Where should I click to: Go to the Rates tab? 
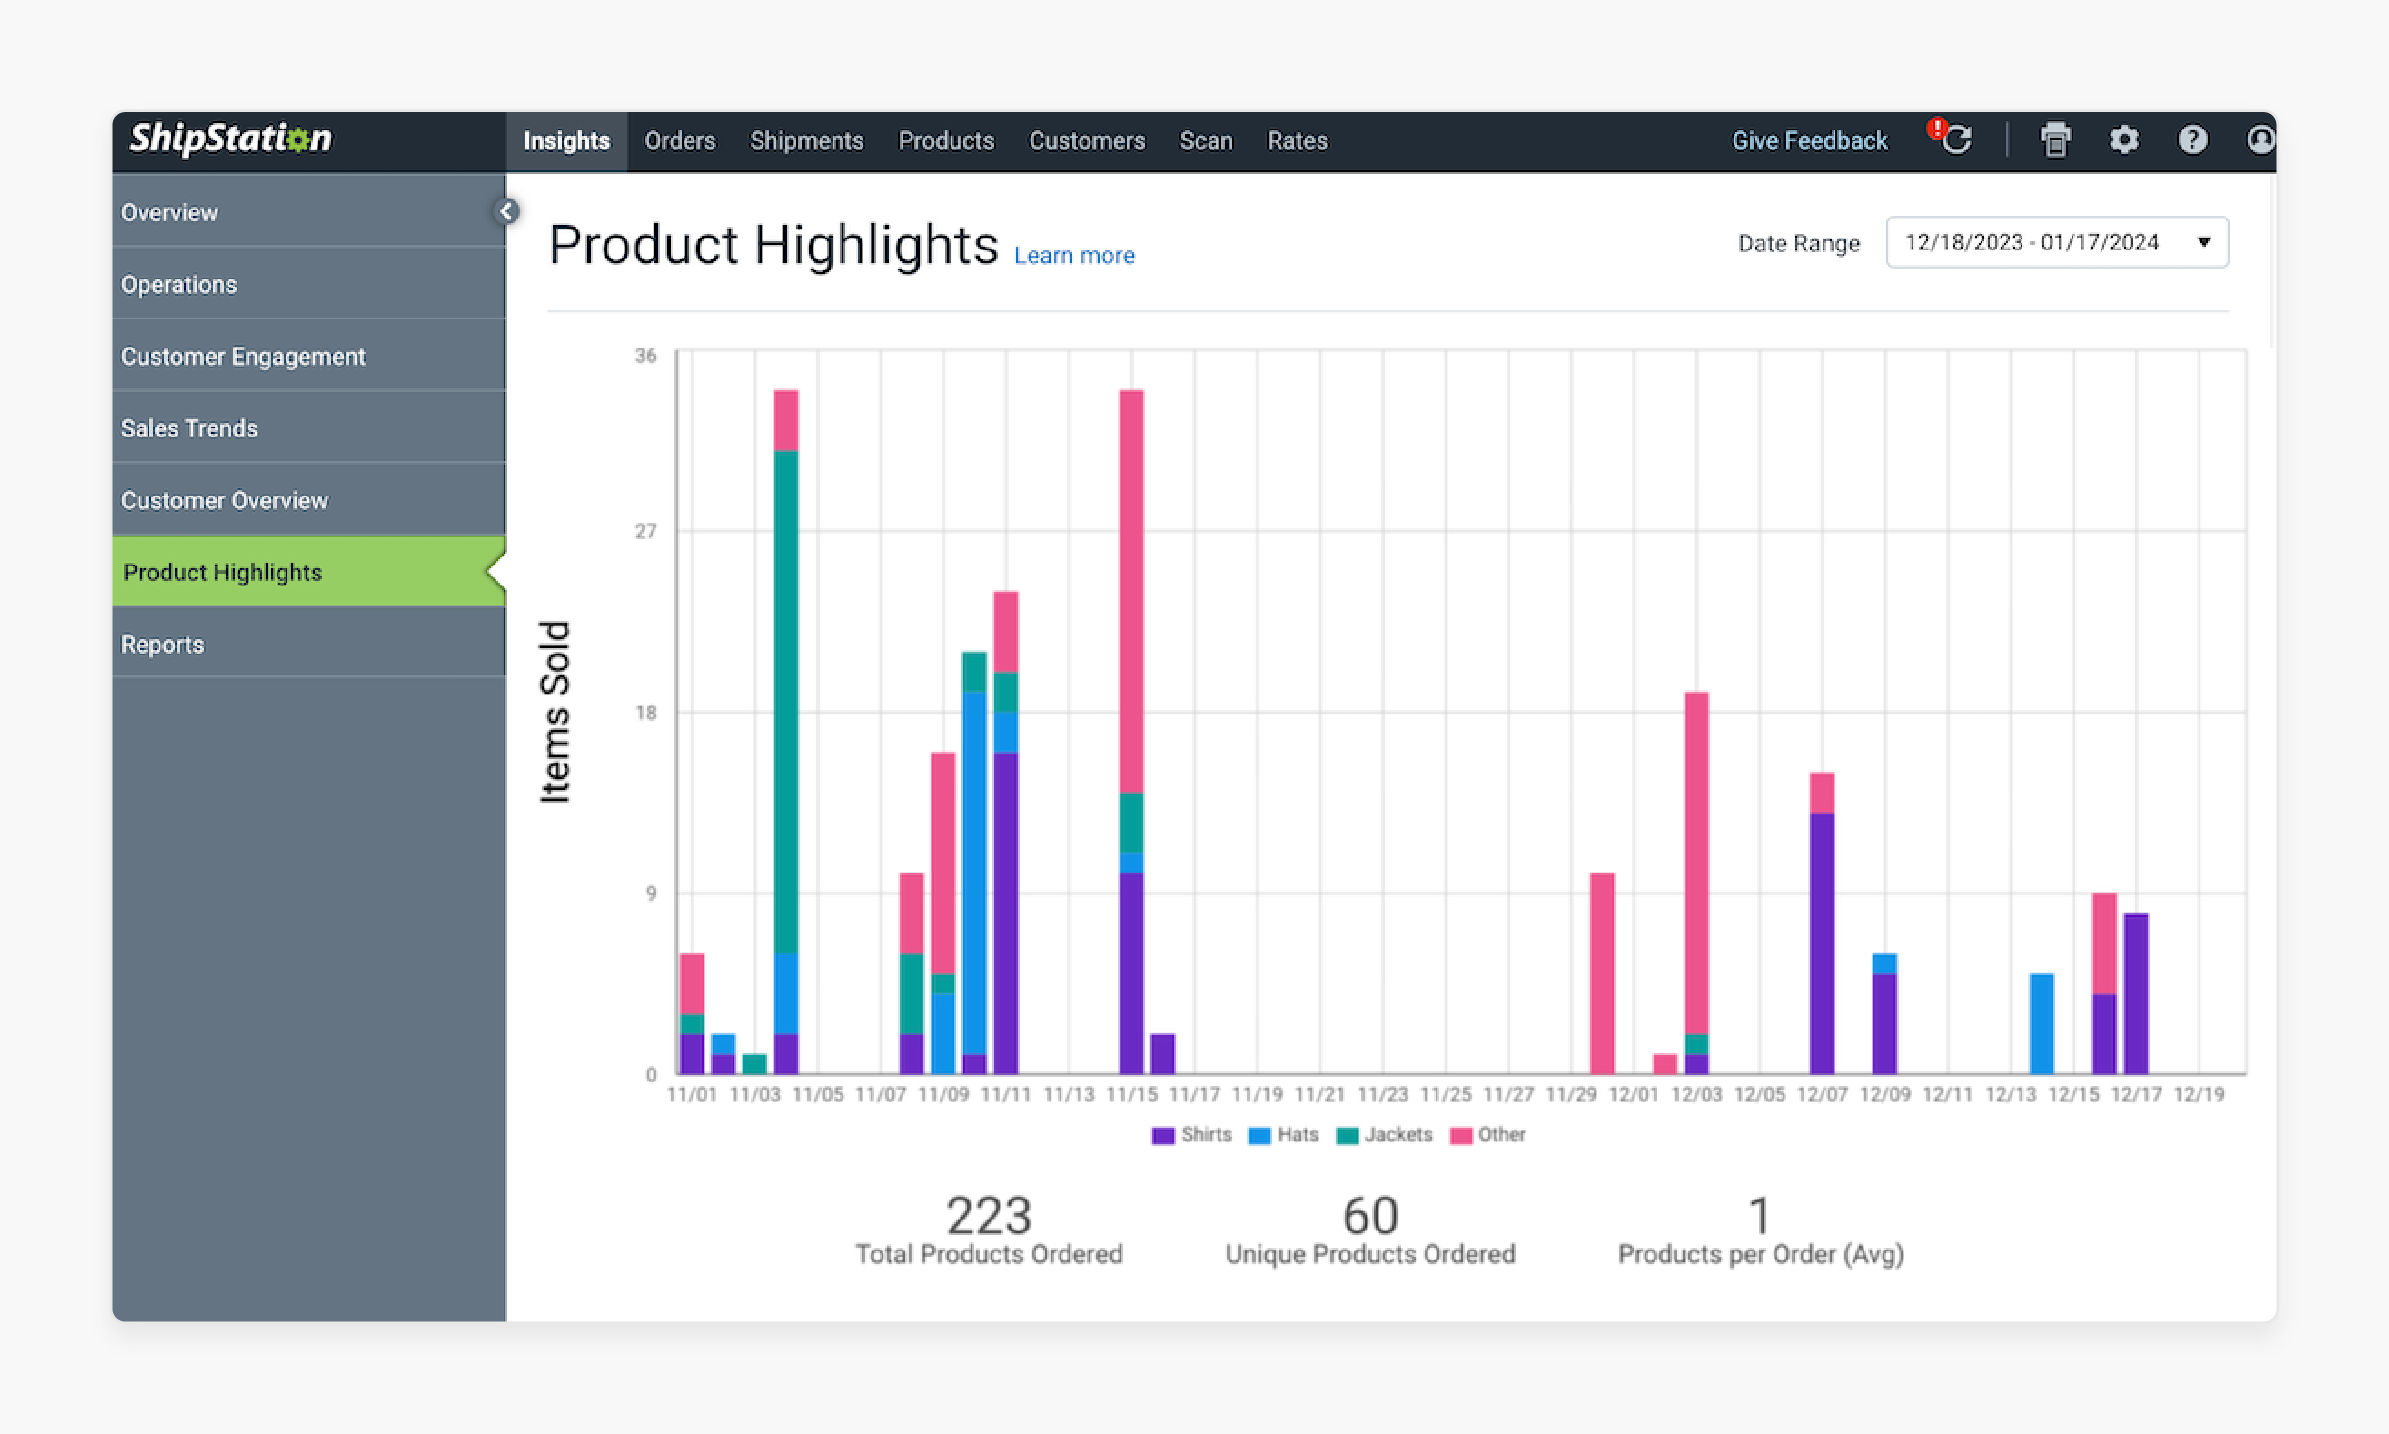[1297, 141]
